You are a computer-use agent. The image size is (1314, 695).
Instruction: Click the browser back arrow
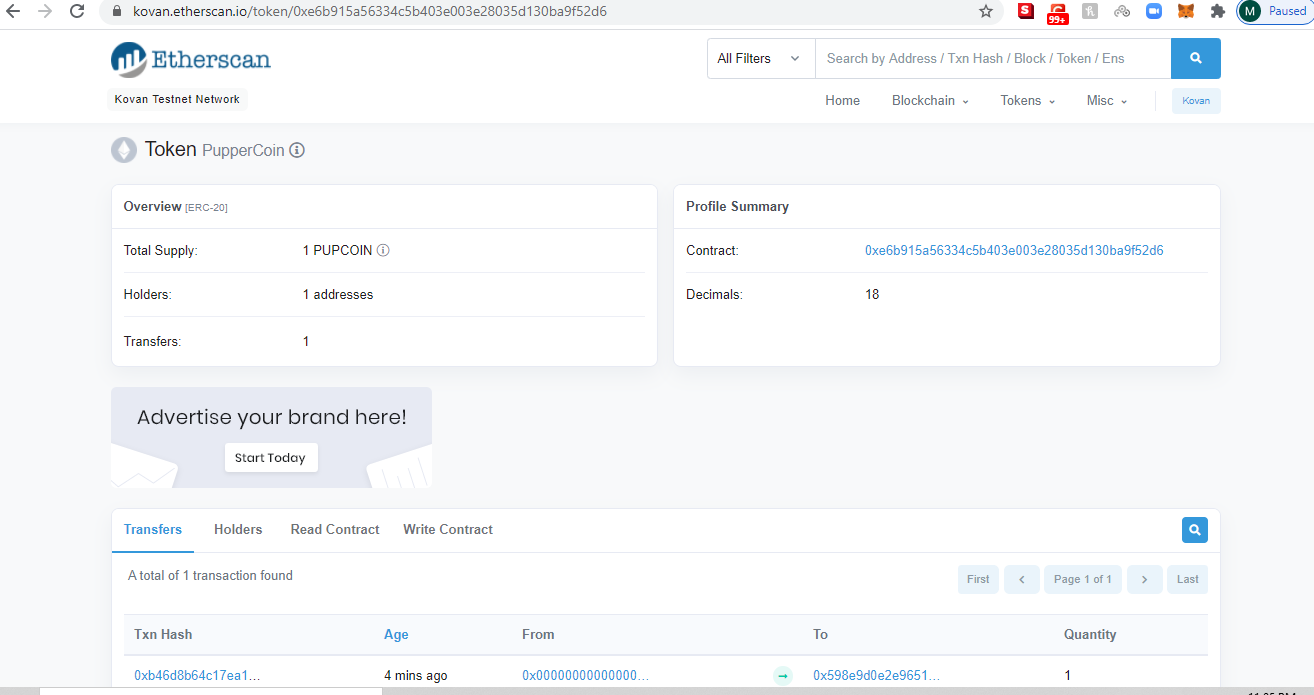[14, 11]
